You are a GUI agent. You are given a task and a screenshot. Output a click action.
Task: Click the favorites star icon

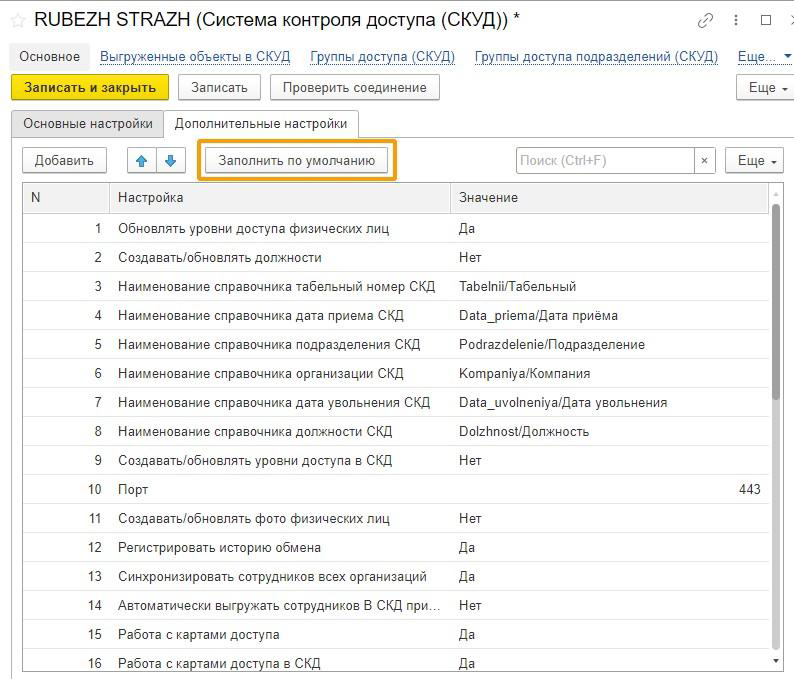pos(17,20)
